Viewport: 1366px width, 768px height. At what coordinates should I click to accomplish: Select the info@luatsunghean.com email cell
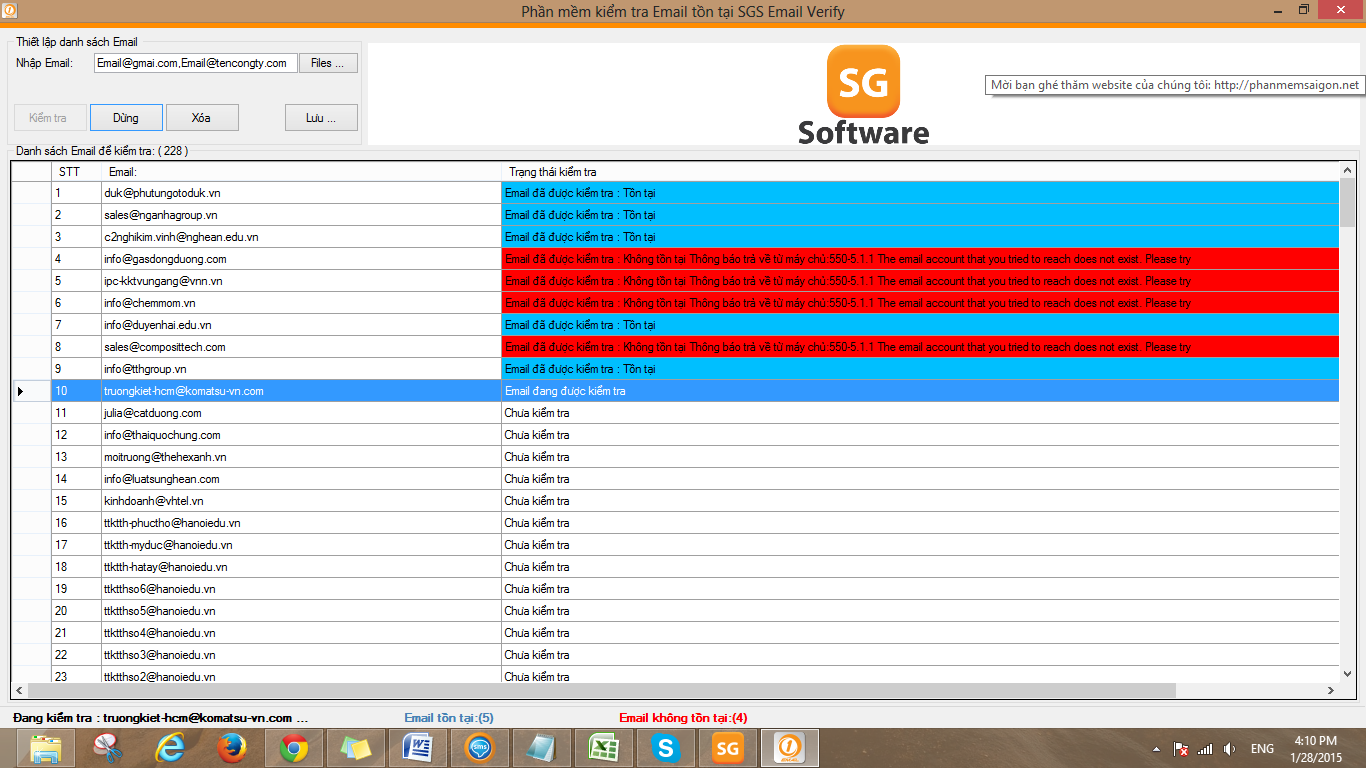pyautogui.click(x=301, y=479)
